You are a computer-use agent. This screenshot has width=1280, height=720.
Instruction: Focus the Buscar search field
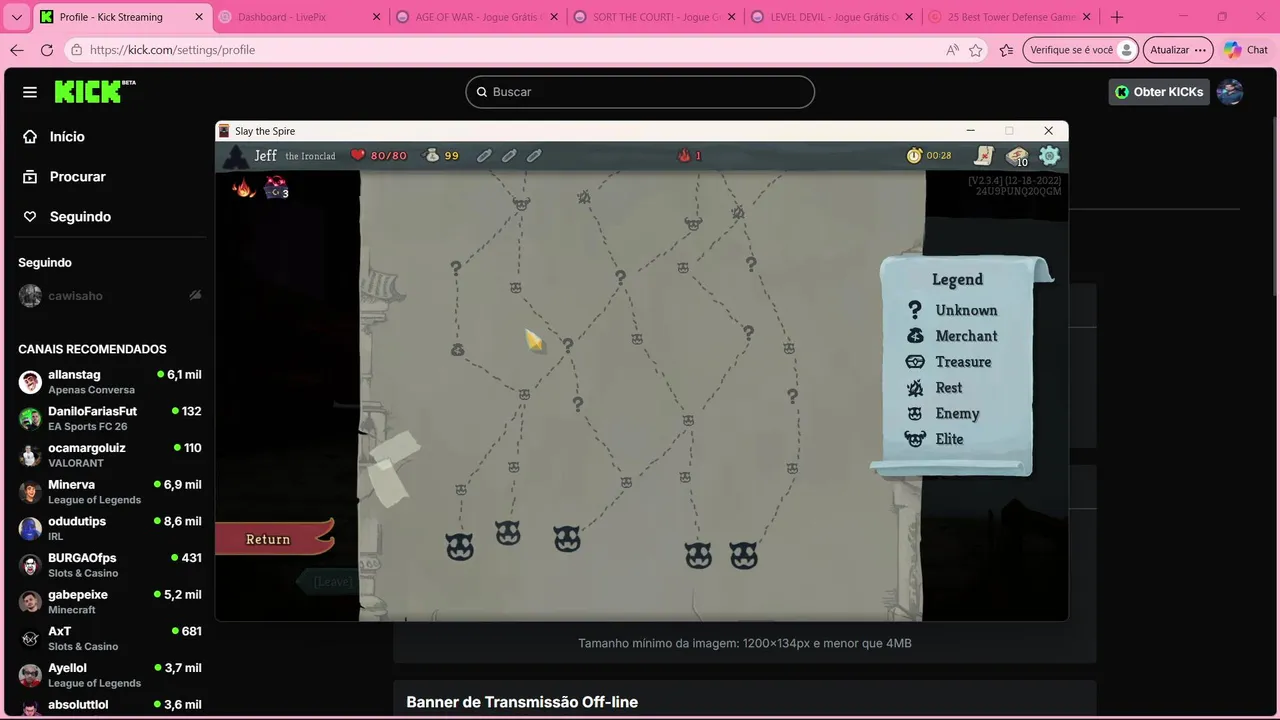pyautogui.click(x=640, y=92)
